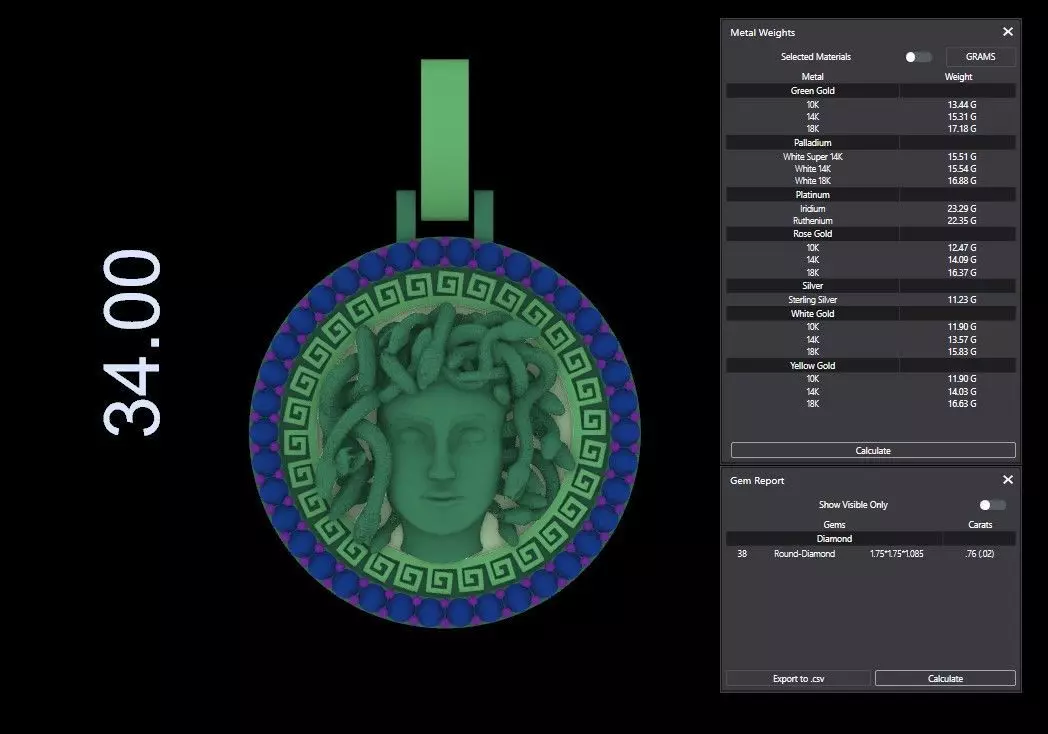
Task: Select the White Super 14K row
Action: (x=871, y=157)
